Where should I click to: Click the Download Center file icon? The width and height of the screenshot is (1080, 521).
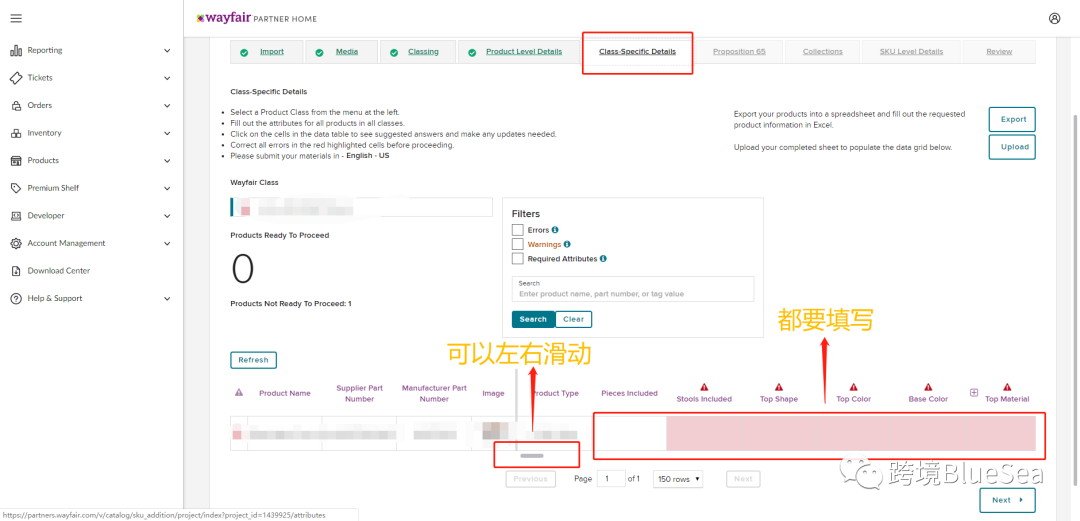click(16, 271)
